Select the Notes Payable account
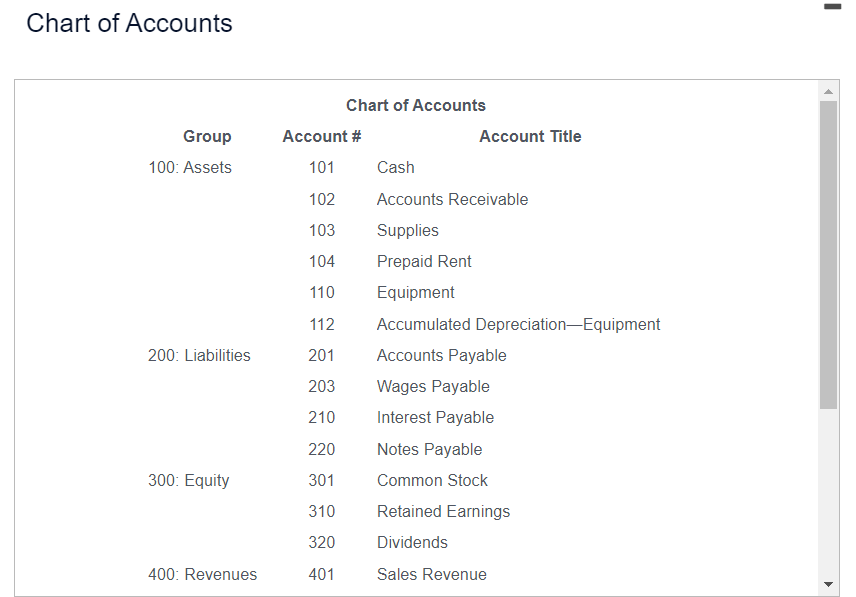This screenshot has width=856, height=597. (x=429, y=449)
